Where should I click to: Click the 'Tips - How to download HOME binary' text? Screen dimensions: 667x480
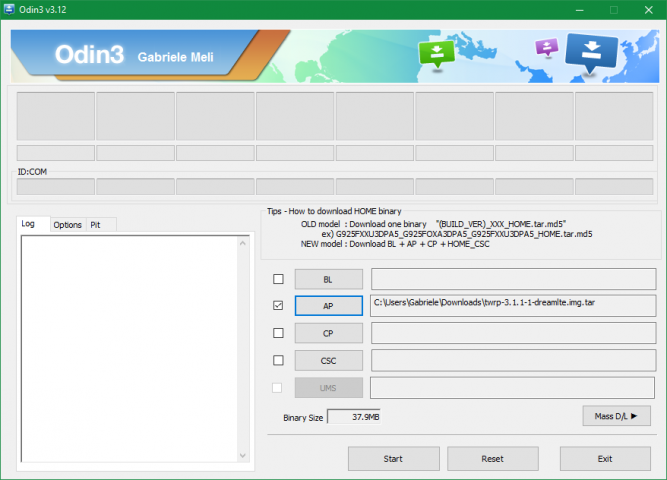pos(334,211)
